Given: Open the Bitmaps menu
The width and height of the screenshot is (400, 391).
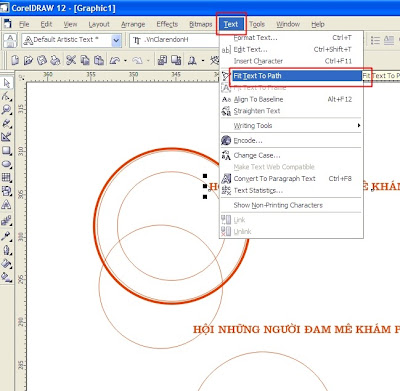Looking at the screenshot, I should [x=201, y=24].
